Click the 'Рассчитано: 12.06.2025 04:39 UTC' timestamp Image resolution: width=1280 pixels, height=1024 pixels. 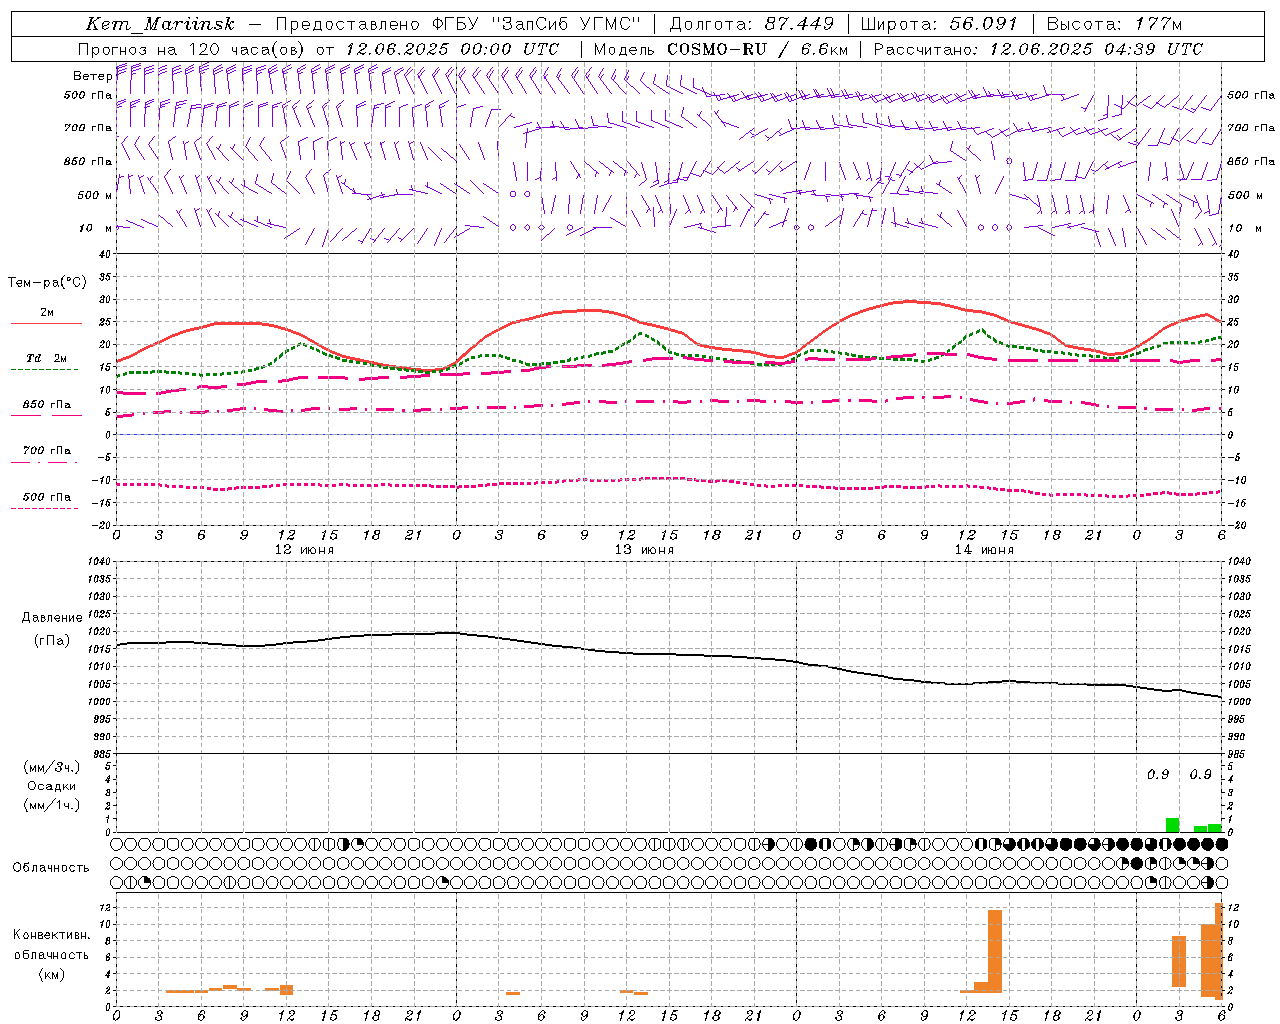[x=1038, y=49]
